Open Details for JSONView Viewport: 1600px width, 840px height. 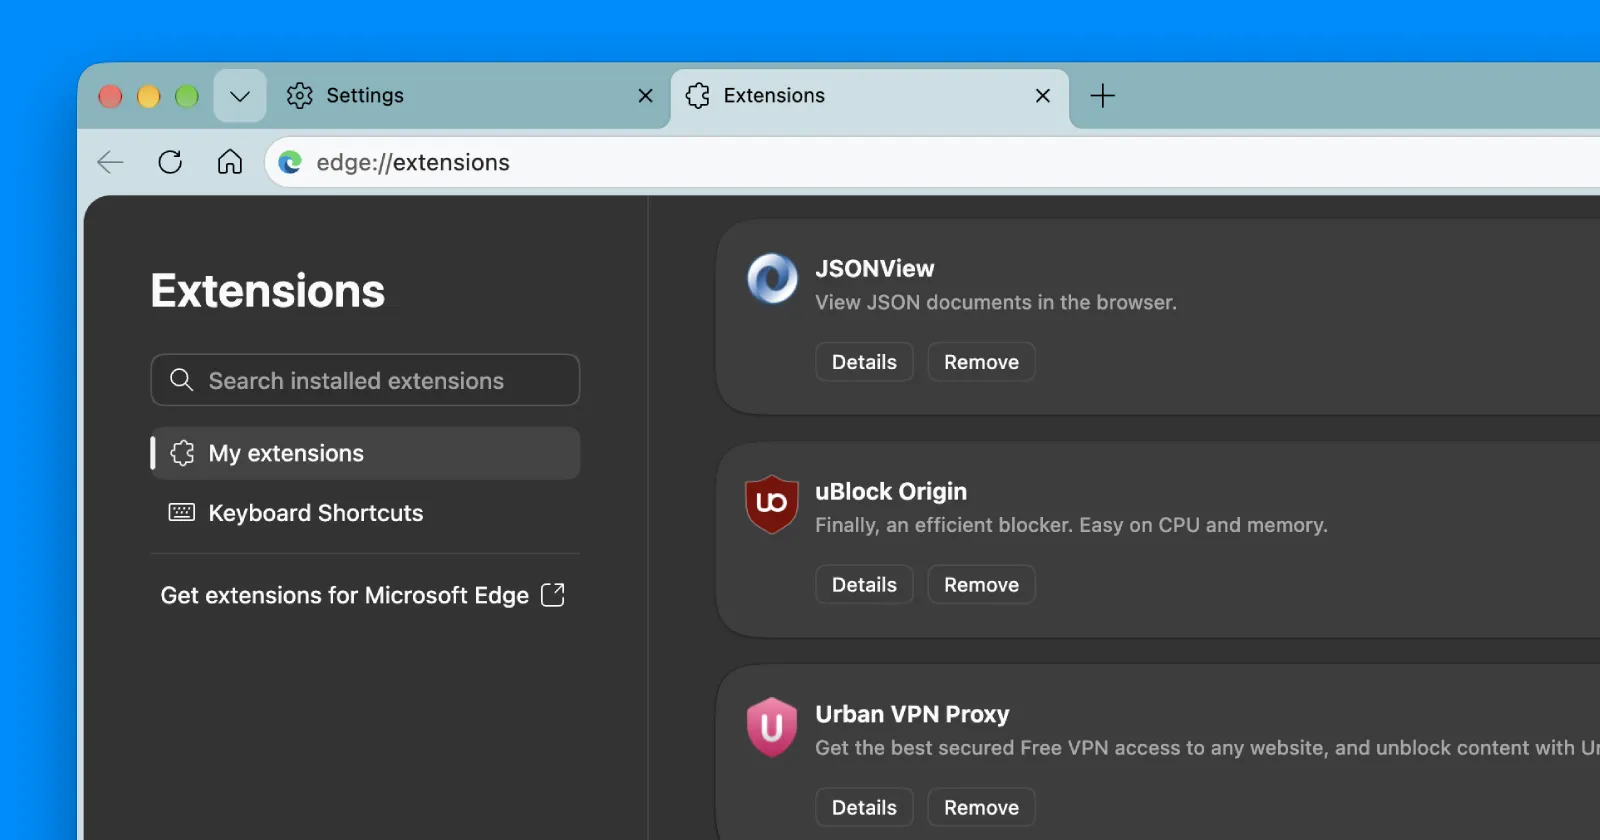(864, 362)
